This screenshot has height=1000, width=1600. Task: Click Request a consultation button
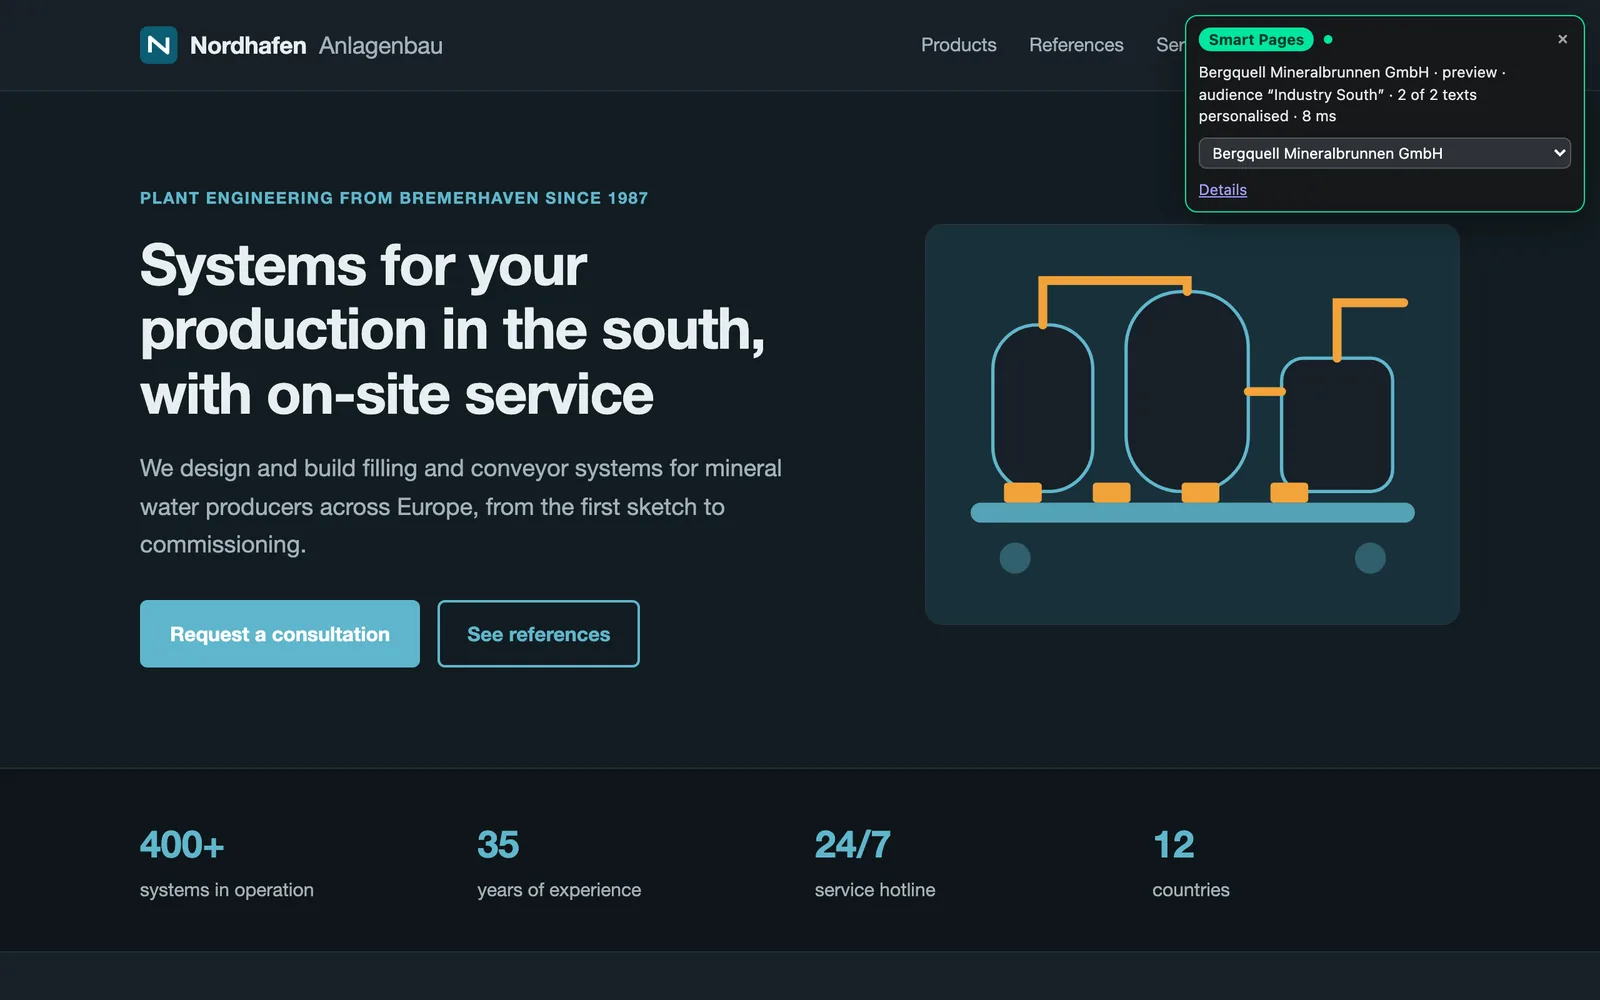(x=280, y=634)
